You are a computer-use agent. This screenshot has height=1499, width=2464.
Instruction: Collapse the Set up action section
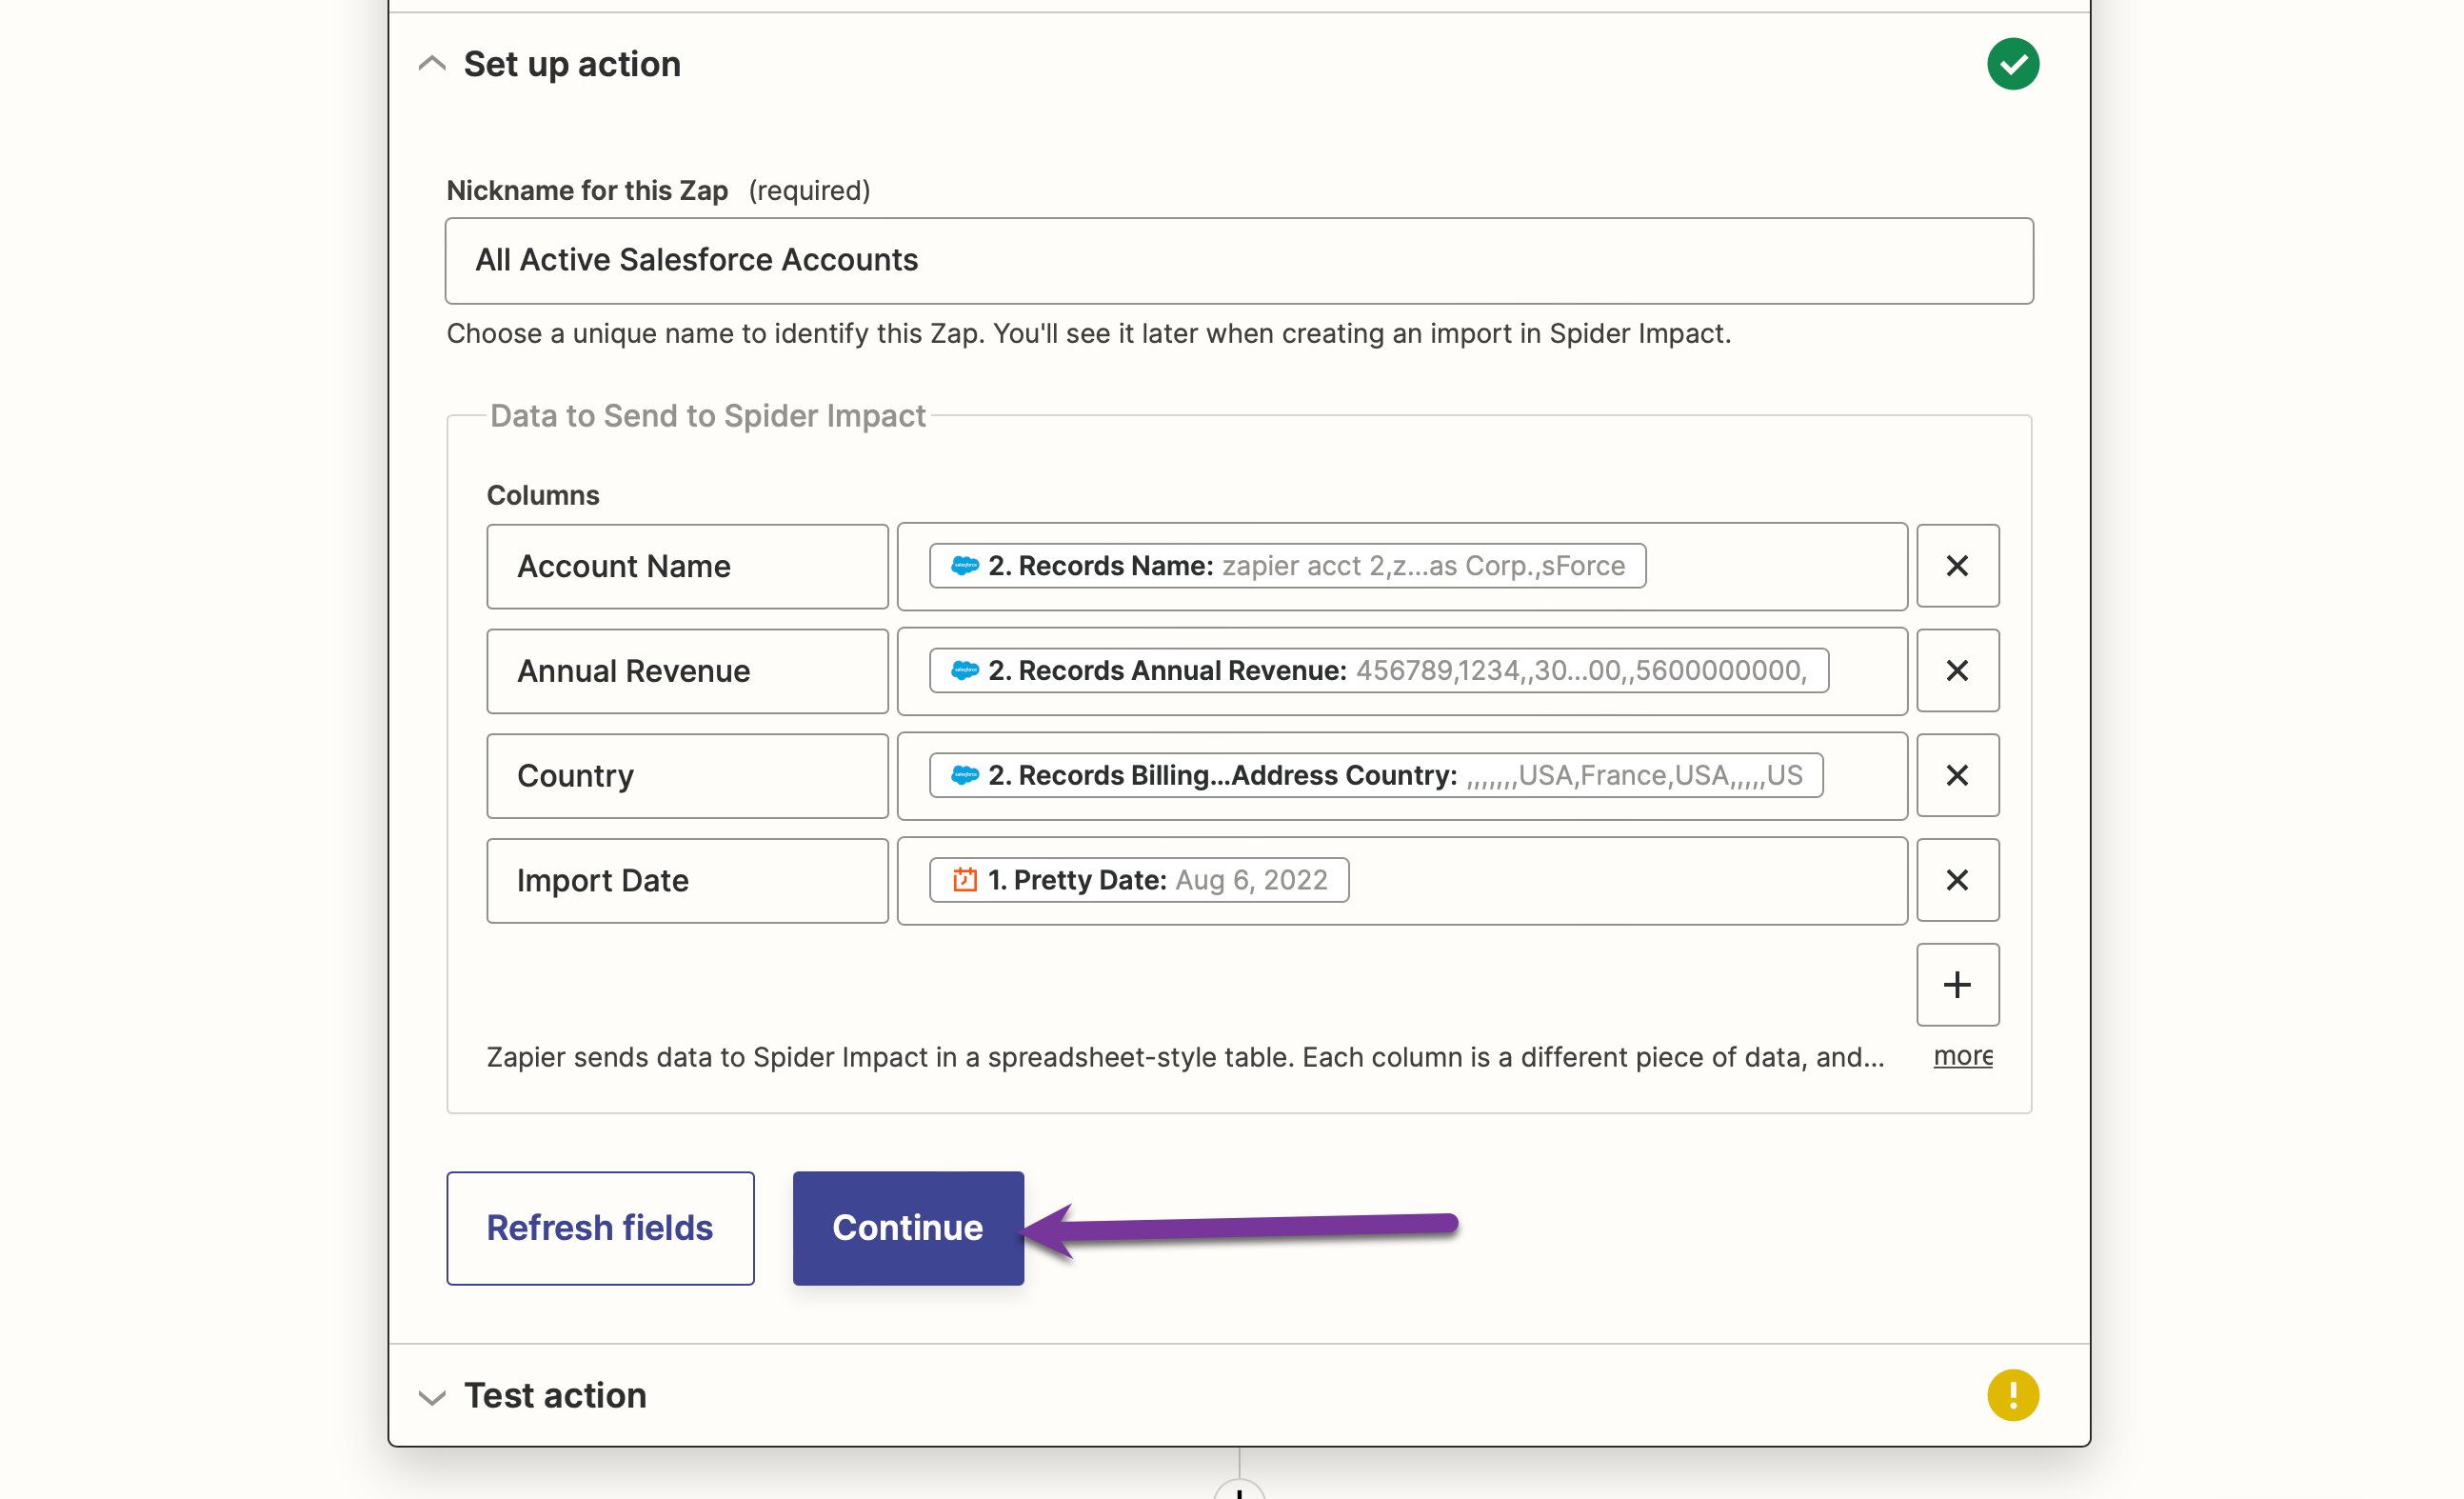click(431, 64)
